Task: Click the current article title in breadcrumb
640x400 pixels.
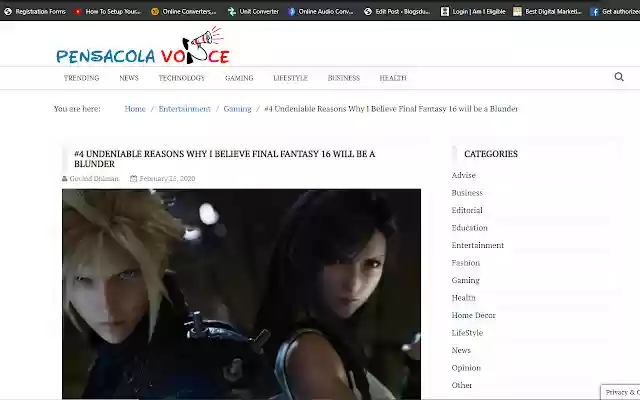Action: [391, 109]
